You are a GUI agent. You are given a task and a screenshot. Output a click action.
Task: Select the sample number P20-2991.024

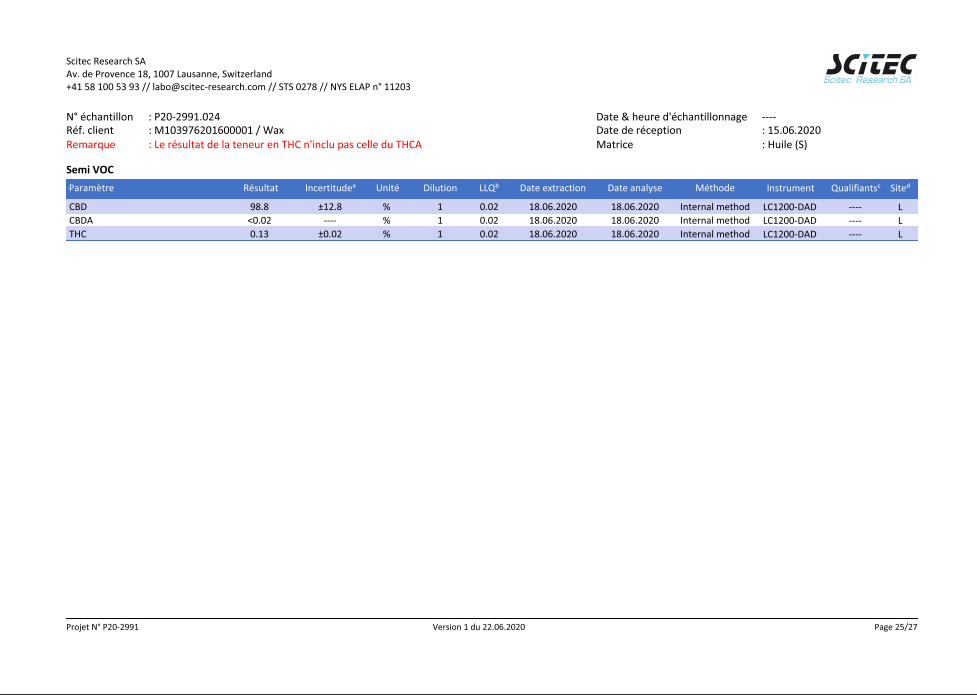tap(187, 117)
